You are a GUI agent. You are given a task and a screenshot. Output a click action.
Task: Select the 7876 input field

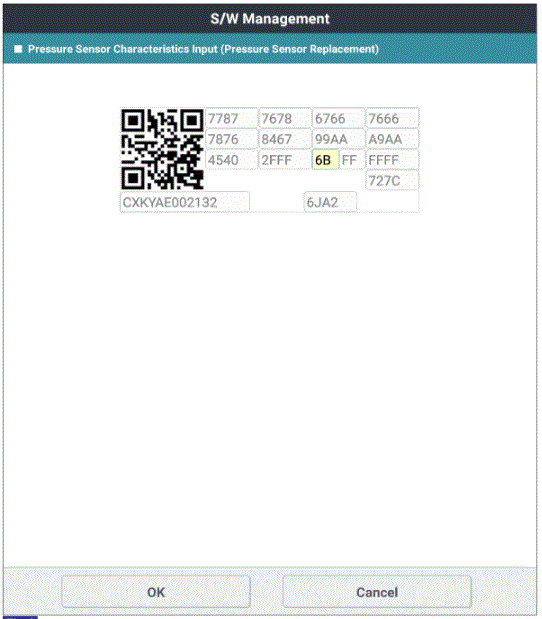coord(231,139)
